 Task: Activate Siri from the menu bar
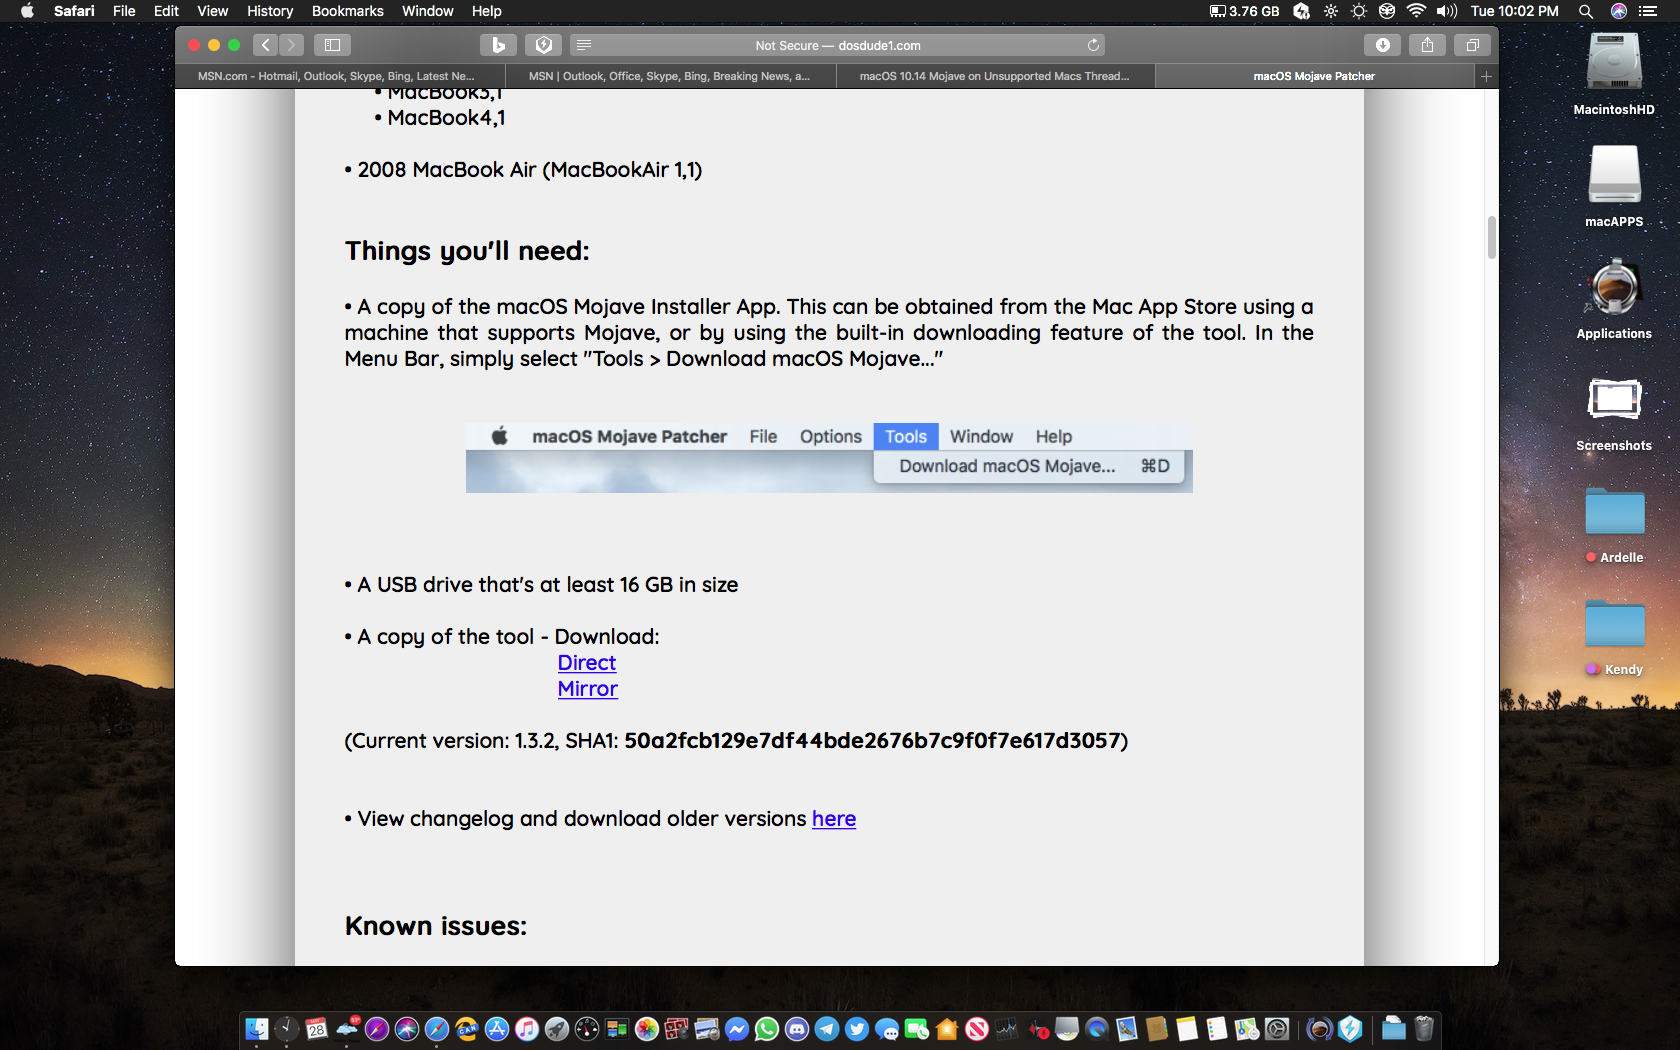pyautogui.click(x=1618, y=11)
